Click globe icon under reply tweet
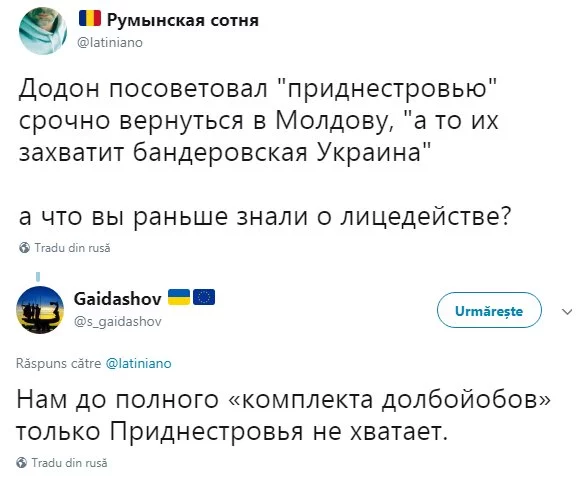 pos(22,462)
